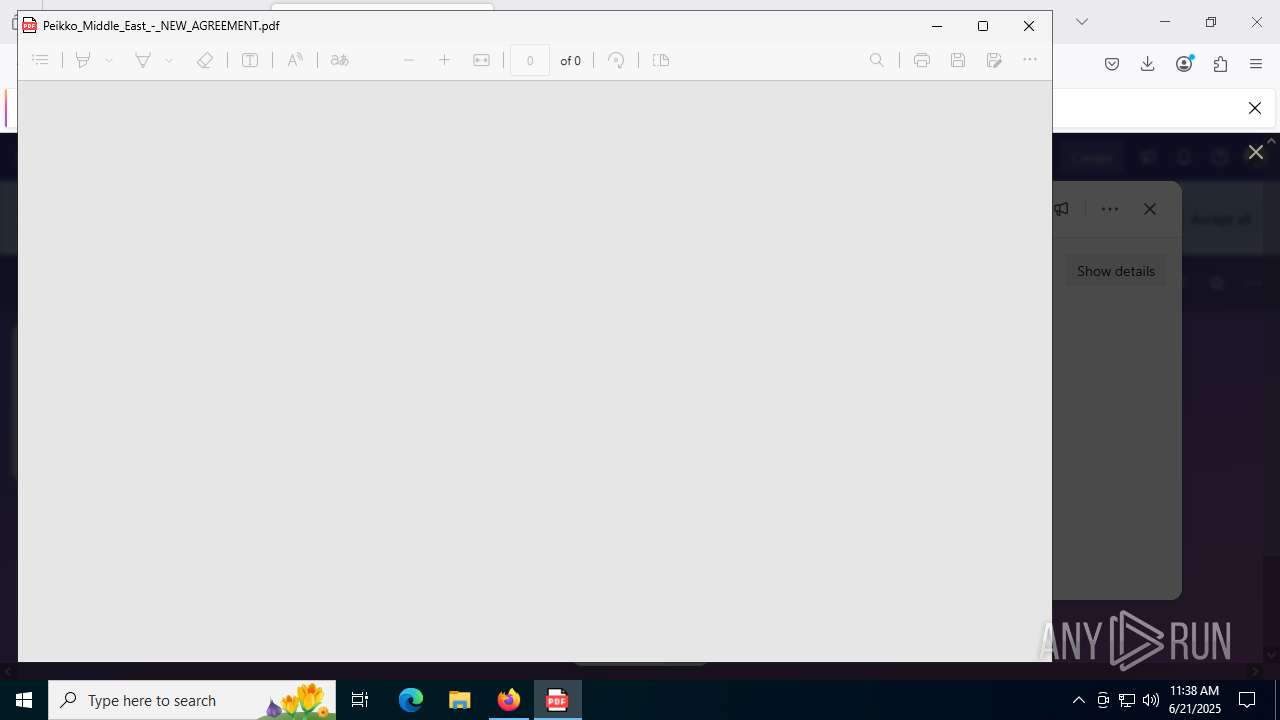Viewport: 1280px width, 720px height.
Task: Open Firefox hamburger application menu
Action: click(x=1256, y=64)
